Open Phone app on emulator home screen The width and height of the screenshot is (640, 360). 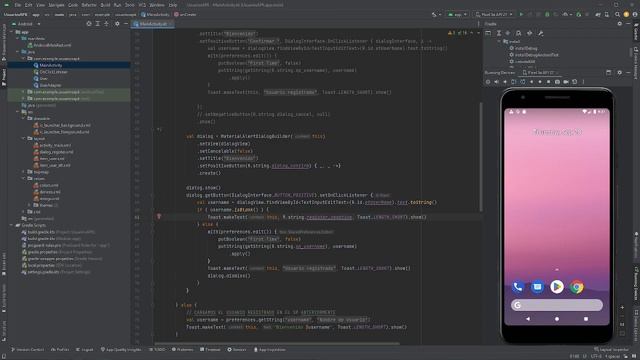pyautogui.click(x=518, y=287)
